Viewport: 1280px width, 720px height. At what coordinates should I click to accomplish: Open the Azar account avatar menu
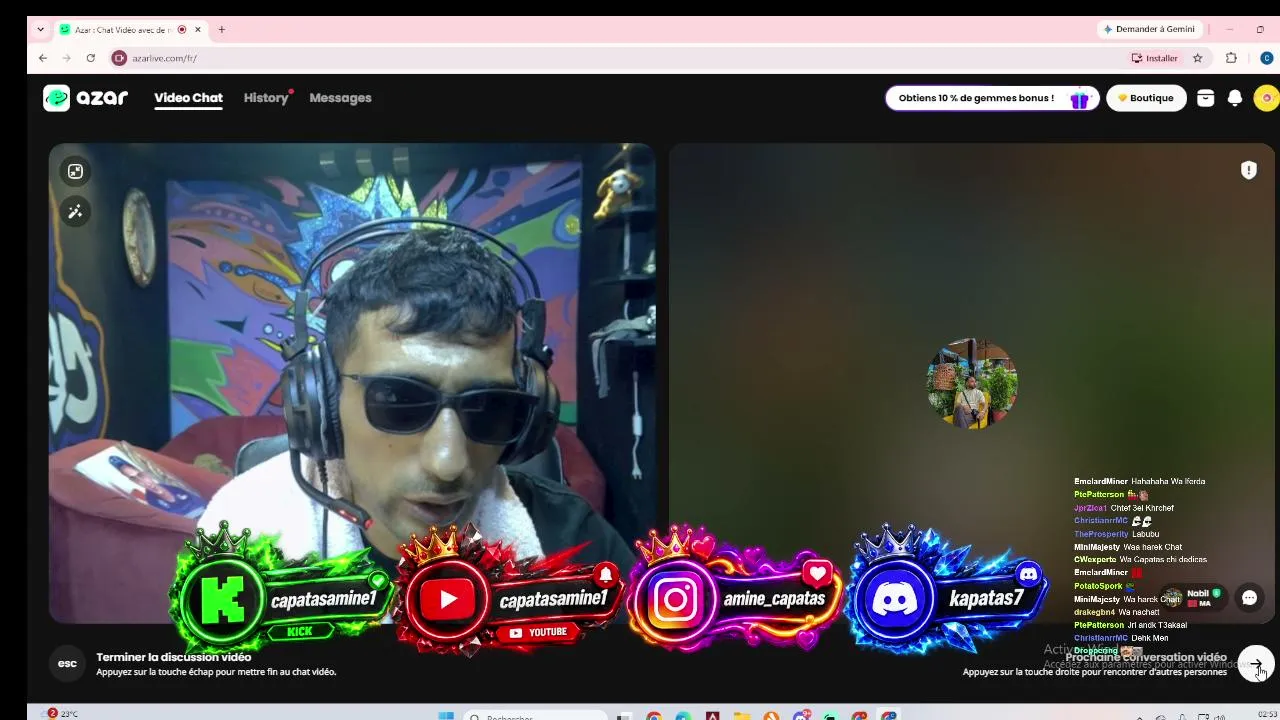(x=1266, y=98)
